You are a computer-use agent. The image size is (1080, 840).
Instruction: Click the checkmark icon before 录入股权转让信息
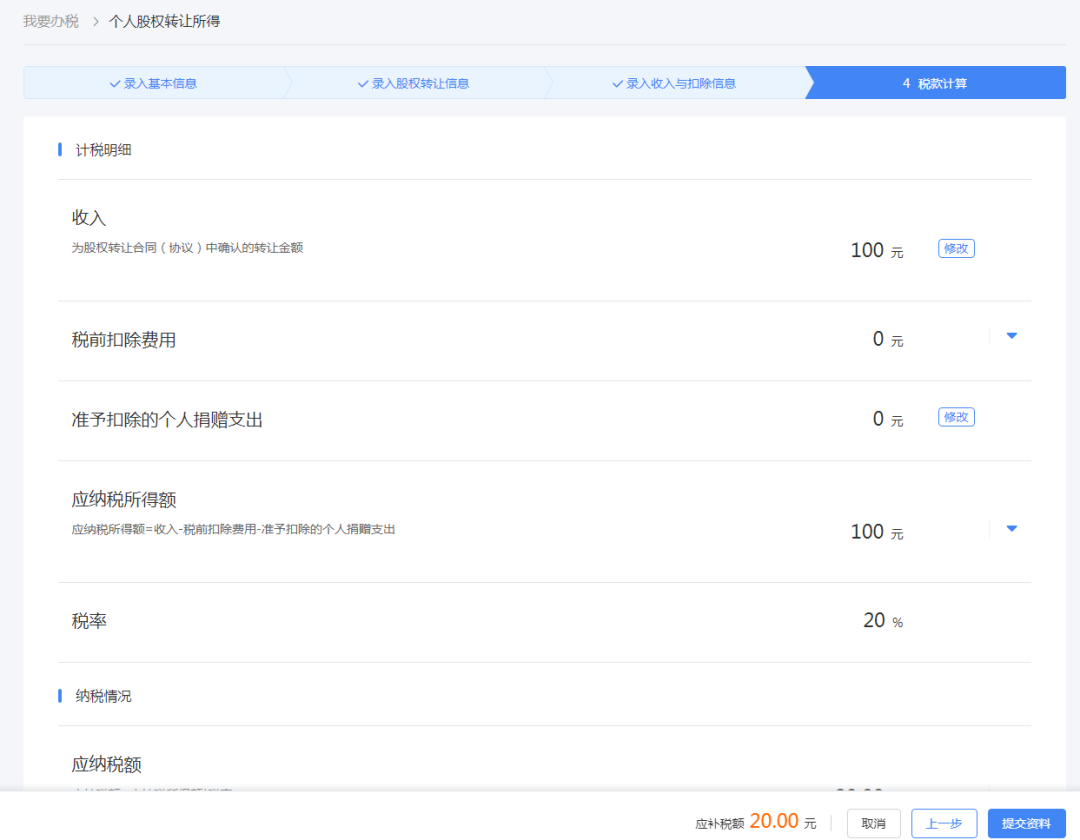[363, 84]
